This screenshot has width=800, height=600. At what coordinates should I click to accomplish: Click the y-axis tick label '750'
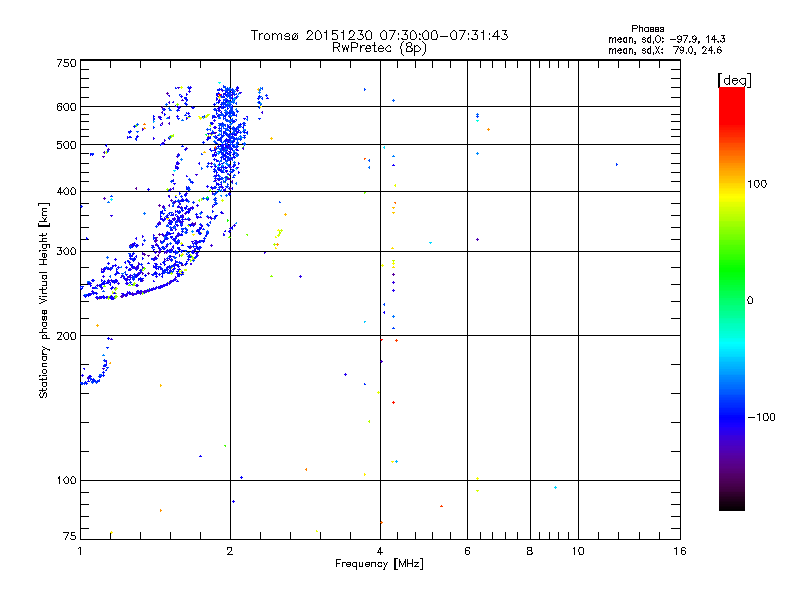coord(66,63)
